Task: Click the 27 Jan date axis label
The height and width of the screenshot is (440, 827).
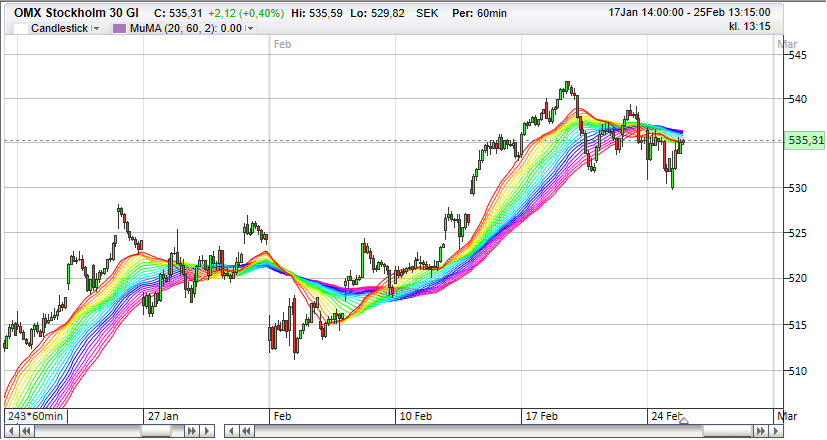Action: [x=163, y=416]
